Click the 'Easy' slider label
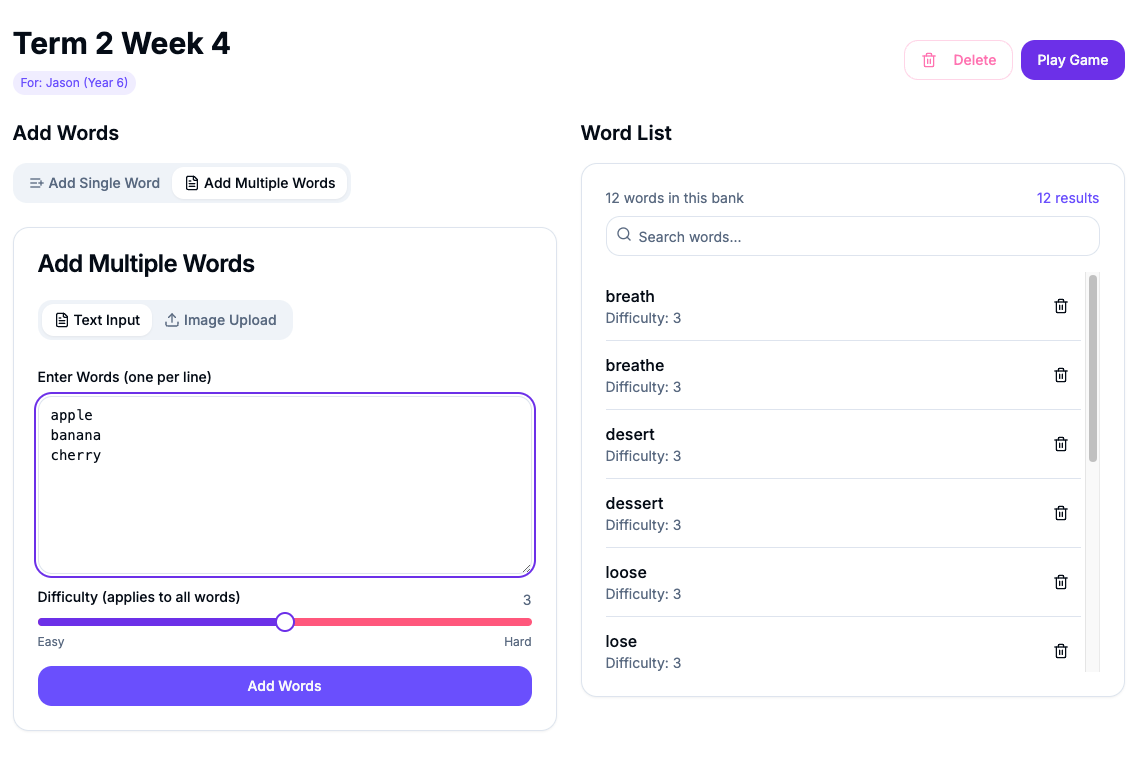The height and width of the screenshot is (764, 1140). [x=51, y=642]
